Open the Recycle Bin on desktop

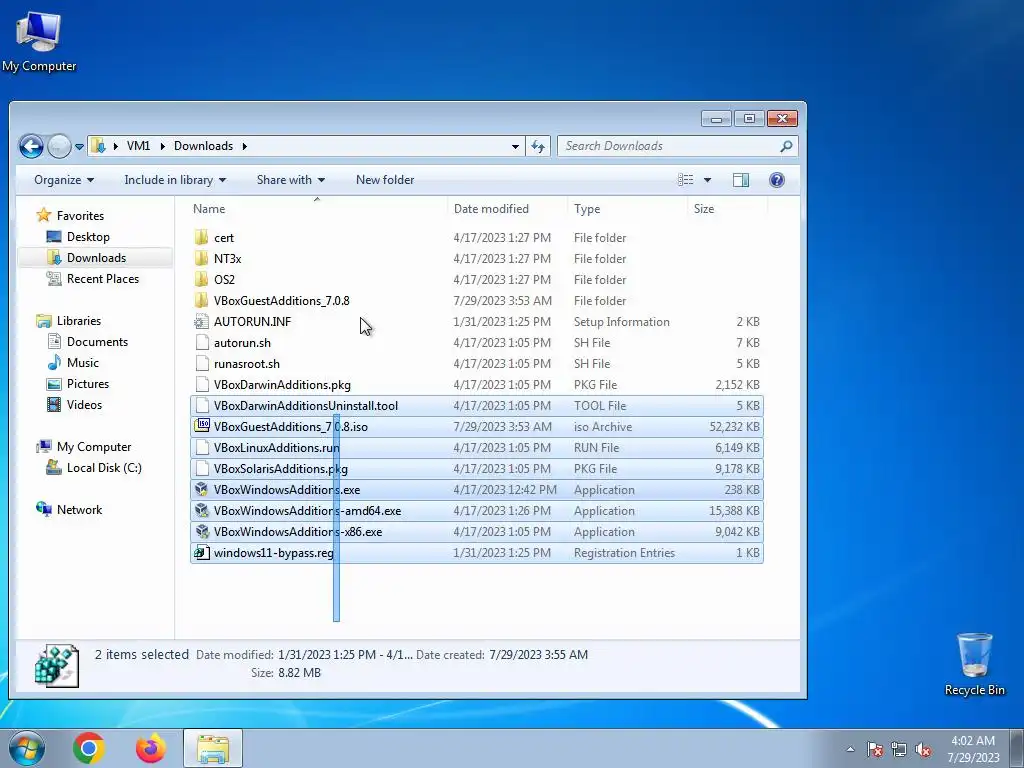click(974, 664)
